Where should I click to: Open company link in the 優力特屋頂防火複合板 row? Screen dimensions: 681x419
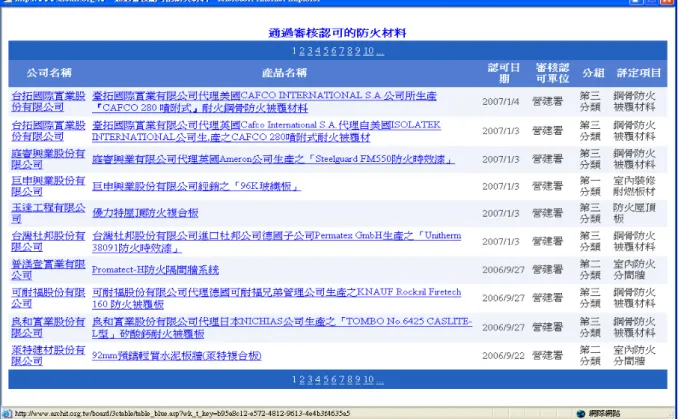[48, 213]
